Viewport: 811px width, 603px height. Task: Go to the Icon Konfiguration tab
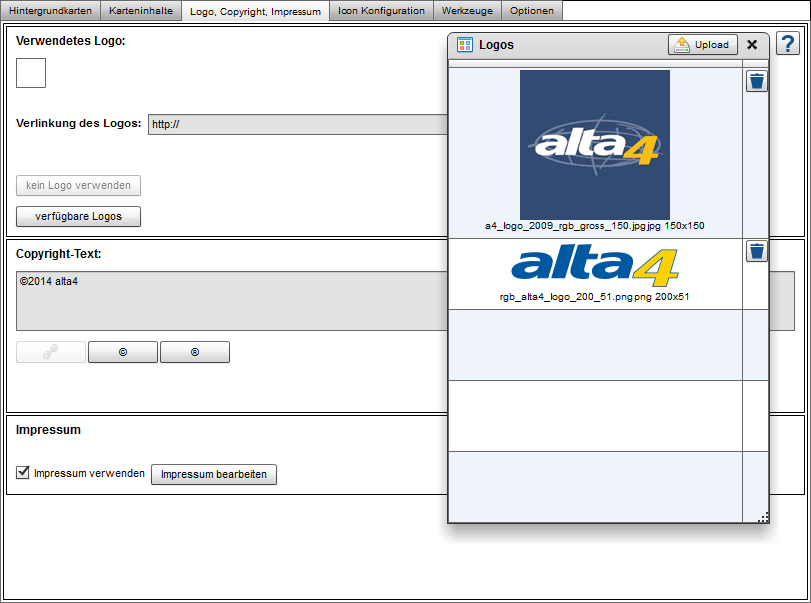(x=381, y=10)
